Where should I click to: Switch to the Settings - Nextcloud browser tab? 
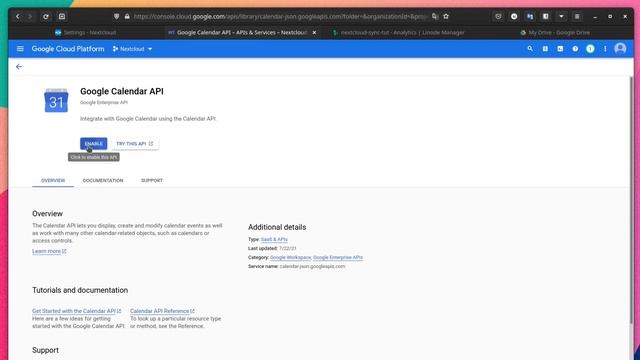pos(86,32)
